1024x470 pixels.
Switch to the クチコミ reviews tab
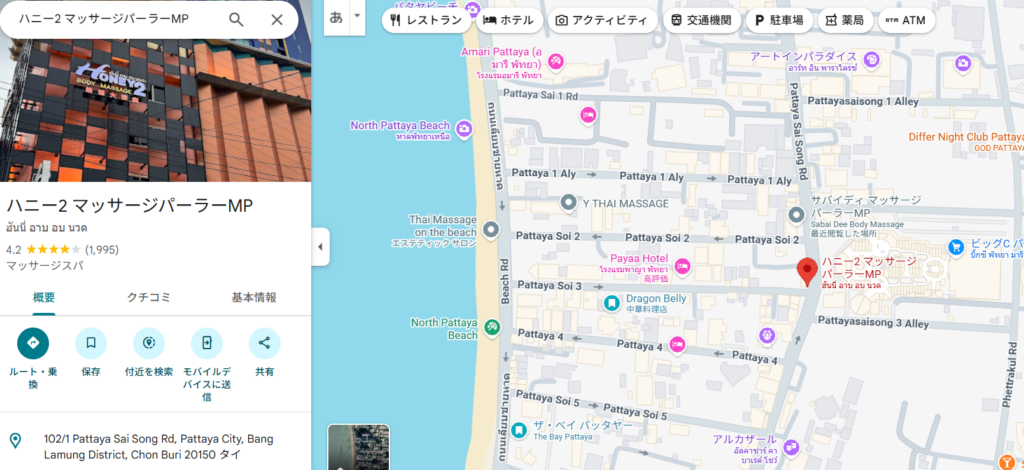[x=149, y=297]
